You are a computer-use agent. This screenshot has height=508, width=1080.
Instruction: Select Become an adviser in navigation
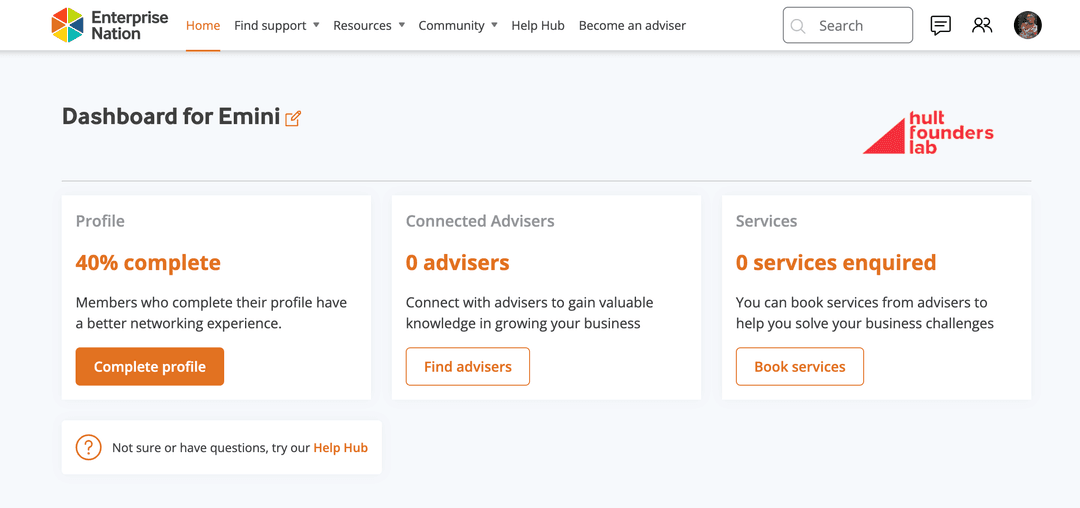632,26
